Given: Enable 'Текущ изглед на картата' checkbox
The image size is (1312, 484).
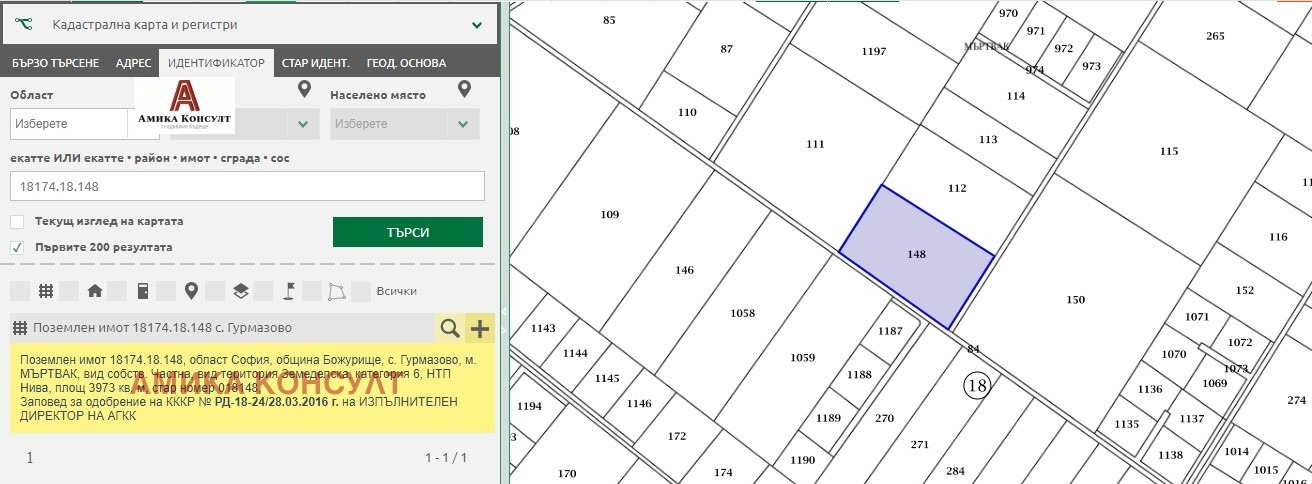Looking at the screenshot, I should coord(17,221).
